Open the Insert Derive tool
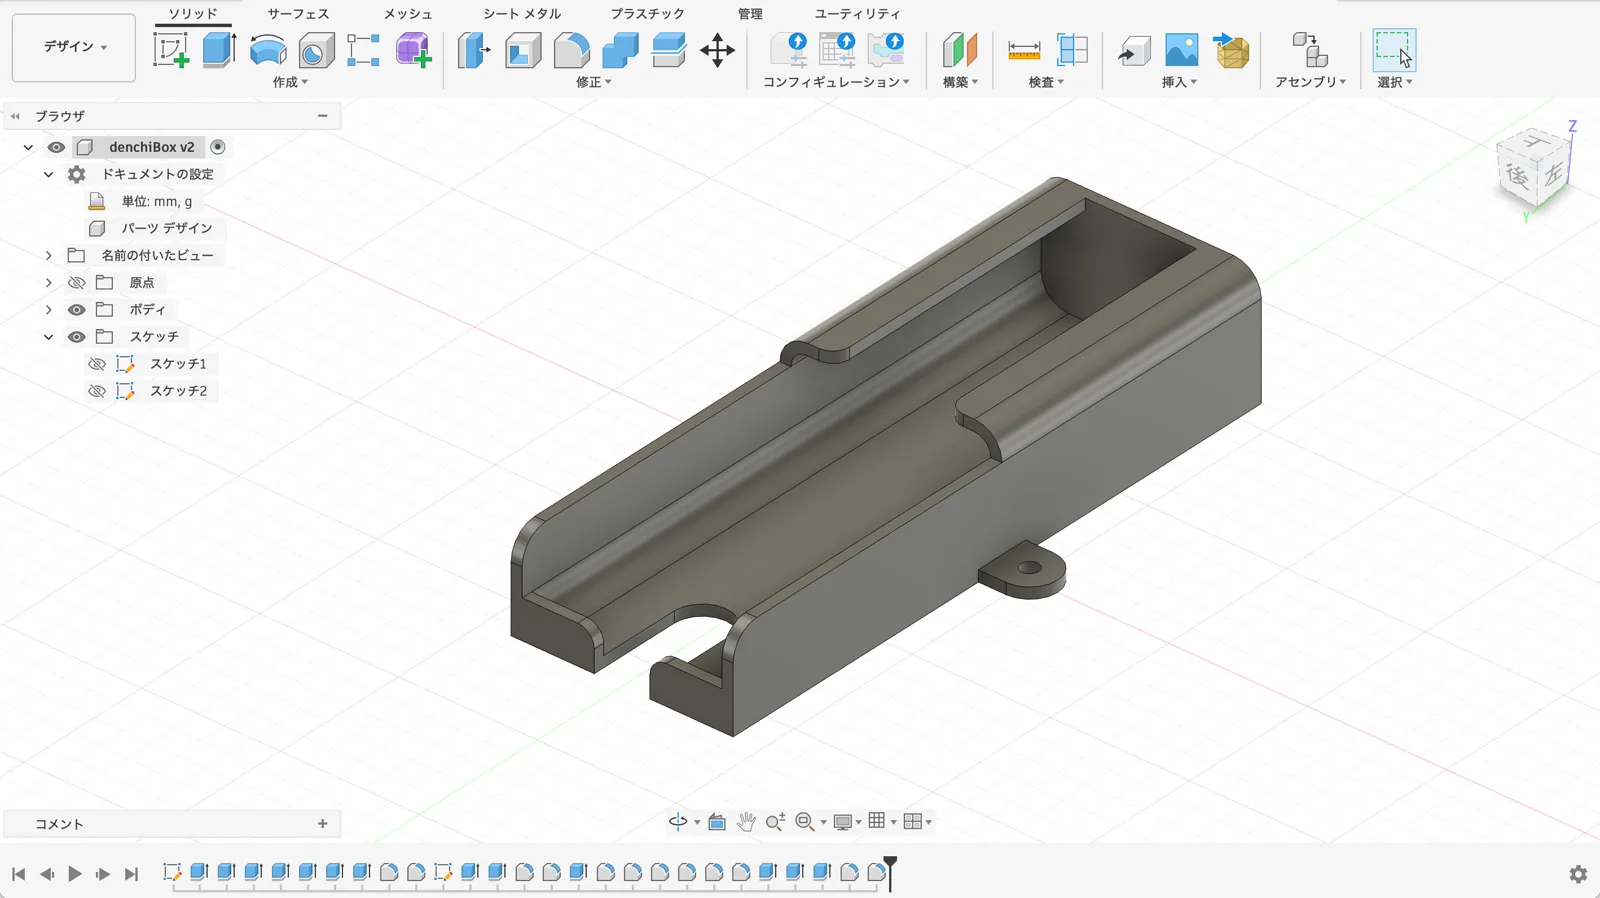 (1134, 50)
